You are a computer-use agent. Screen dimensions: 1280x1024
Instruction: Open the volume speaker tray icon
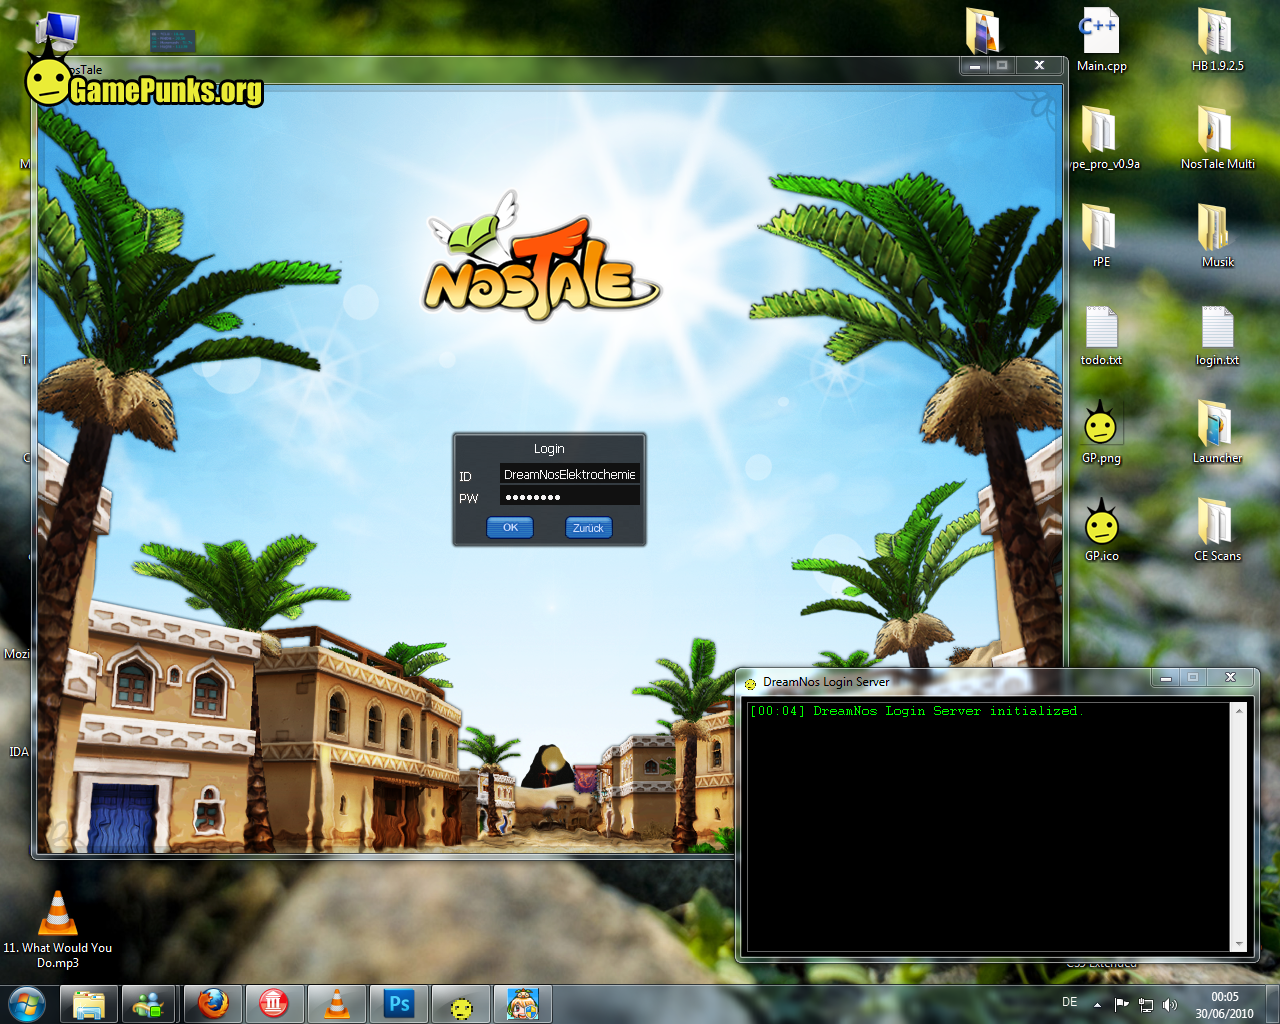pyautogui.click(x=1170, y=1004)
